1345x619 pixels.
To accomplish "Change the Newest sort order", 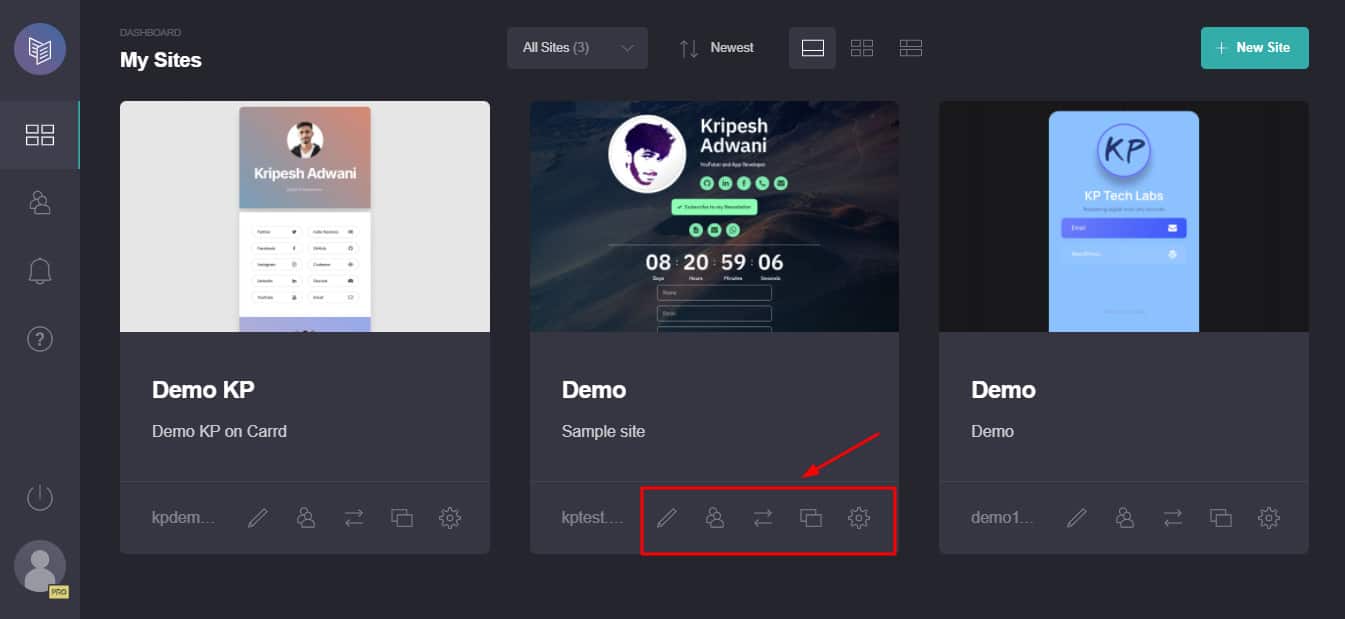I will pyautogui.click(x=717, y=48).
